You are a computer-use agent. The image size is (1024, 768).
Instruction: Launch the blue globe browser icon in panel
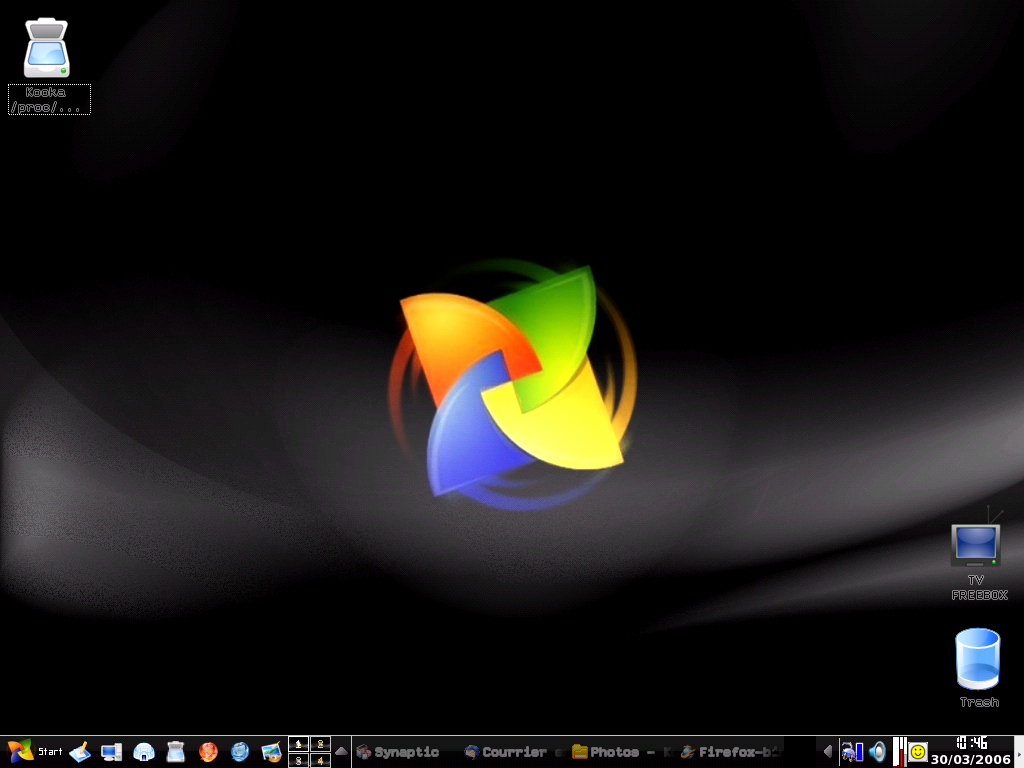click(240, 752)
